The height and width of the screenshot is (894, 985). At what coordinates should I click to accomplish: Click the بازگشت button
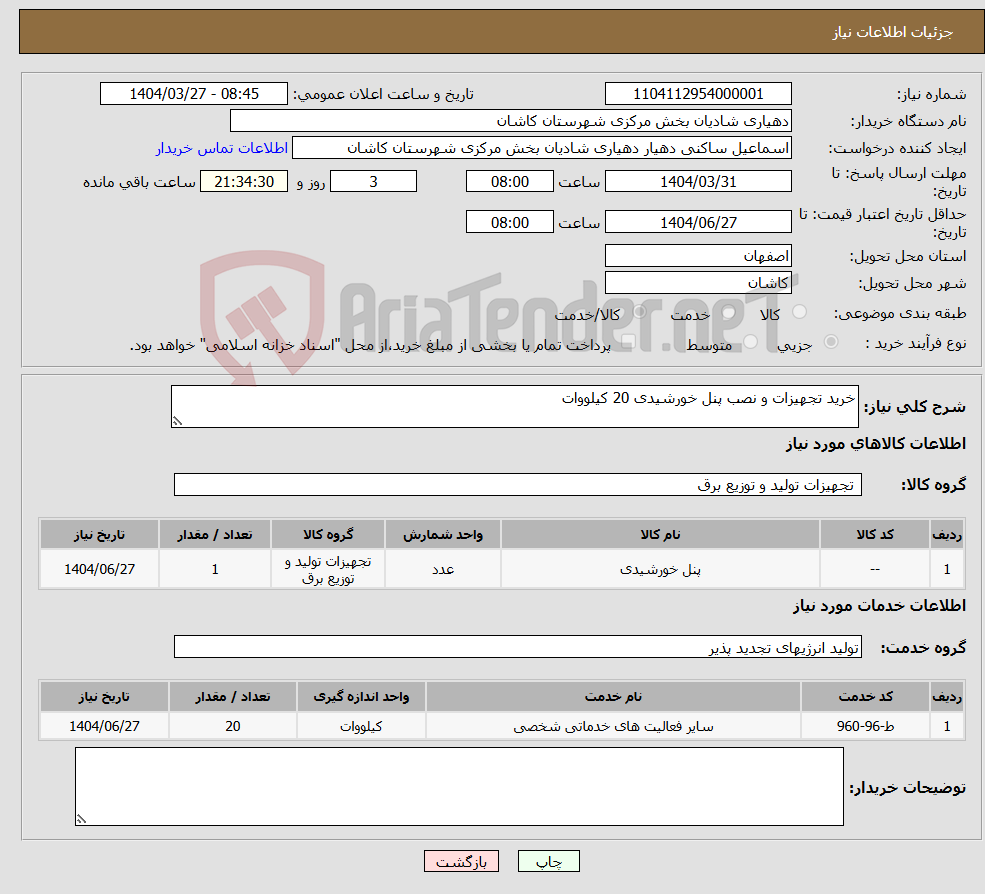click(461, 861)
